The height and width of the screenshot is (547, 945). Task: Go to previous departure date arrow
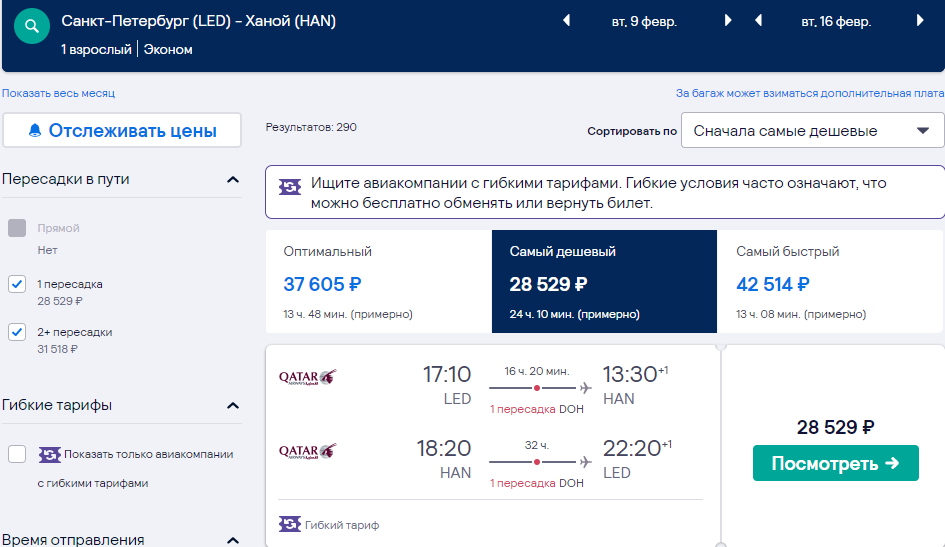click(567, 21)
